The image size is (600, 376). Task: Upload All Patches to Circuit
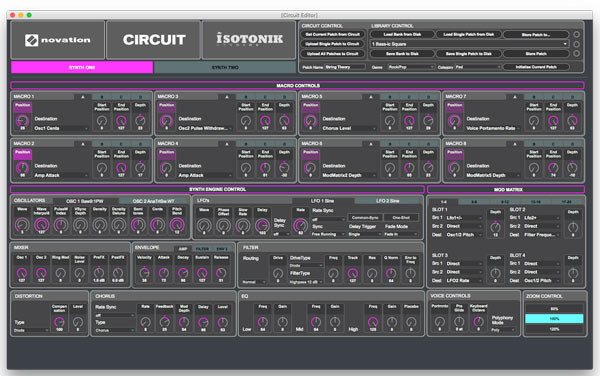332,54
